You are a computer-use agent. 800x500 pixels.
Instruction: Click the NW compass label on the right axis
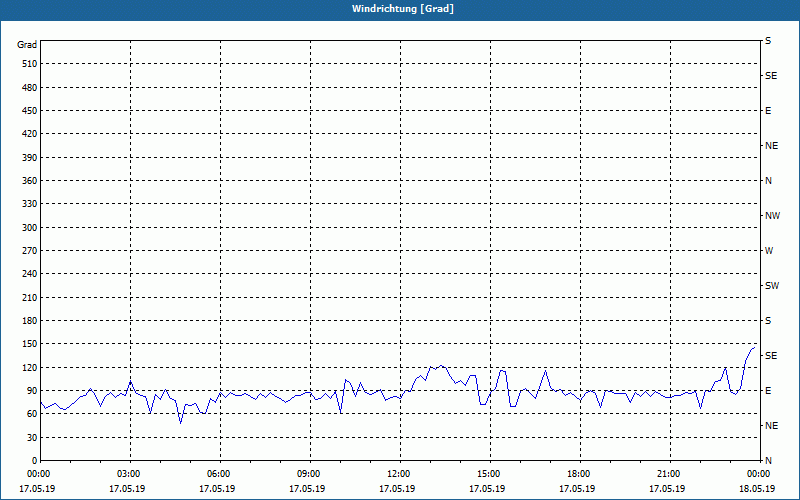(772, 216)
